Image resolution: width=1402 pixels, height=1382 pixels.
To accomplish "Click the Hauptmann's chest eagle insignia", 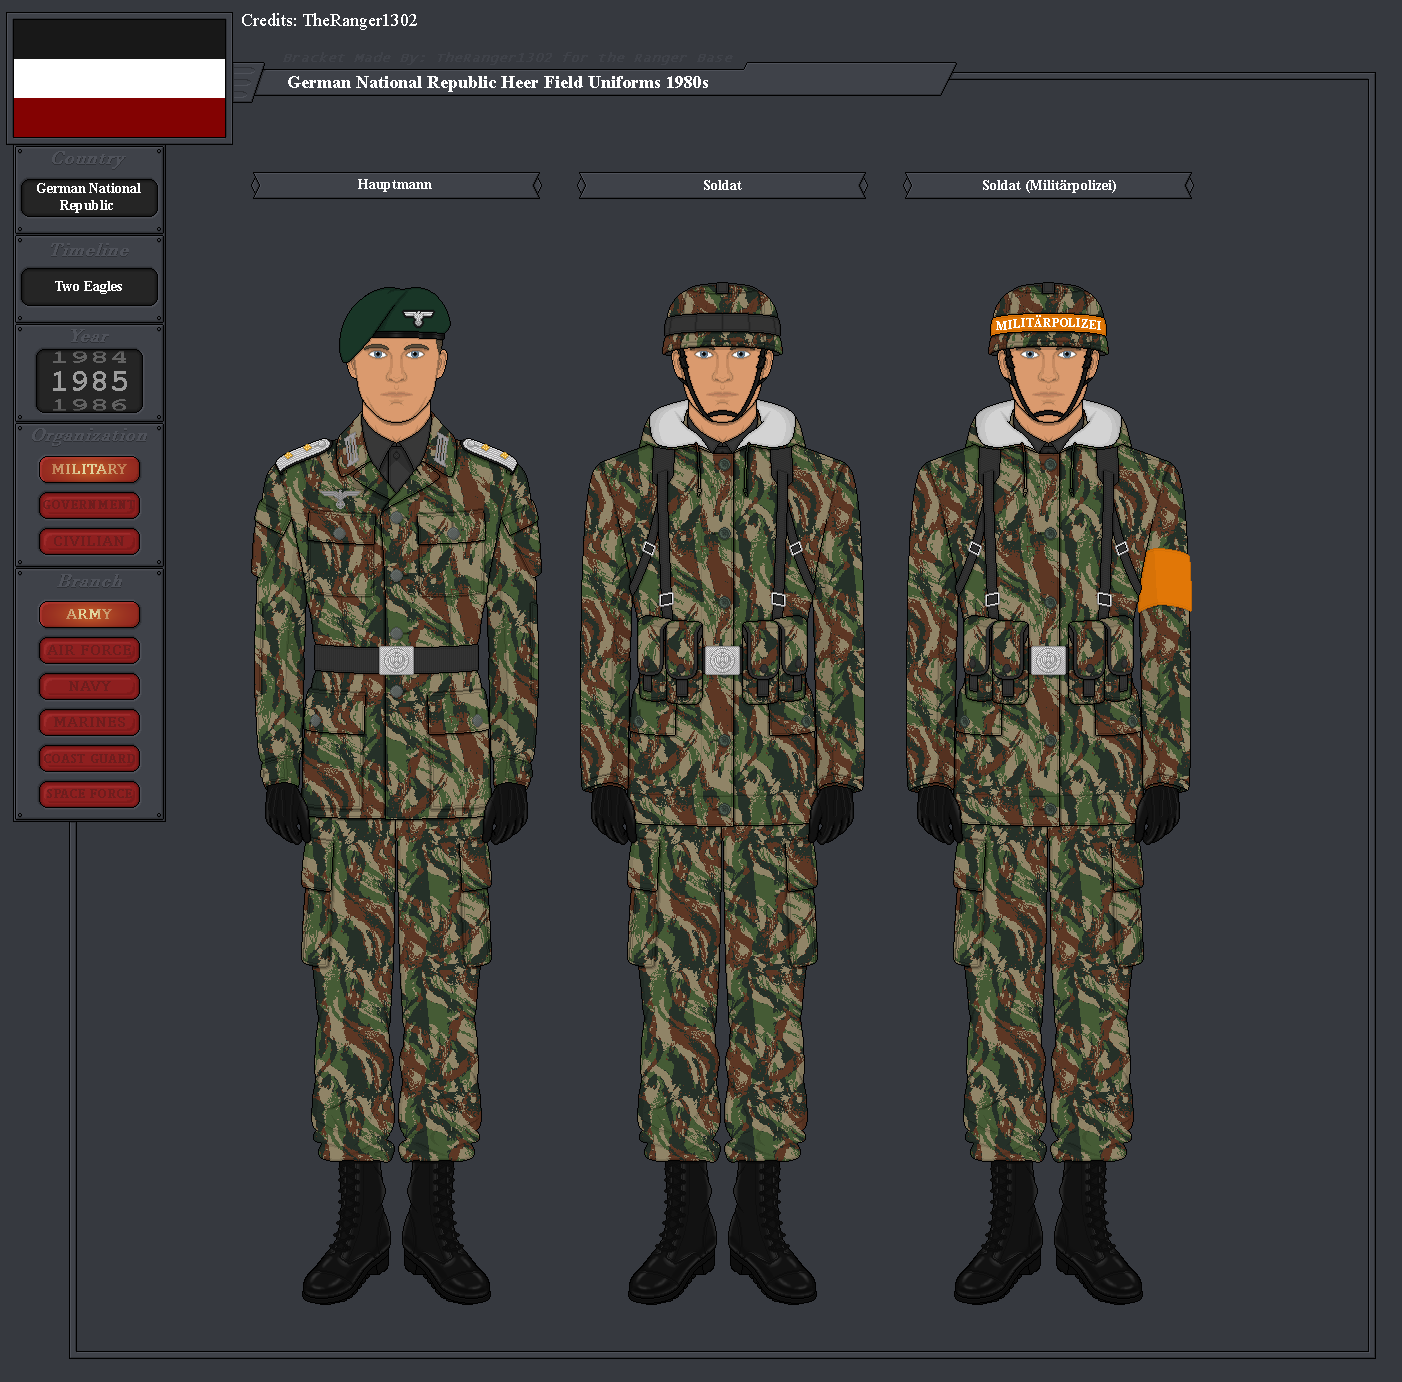I will tap(342, 497).
